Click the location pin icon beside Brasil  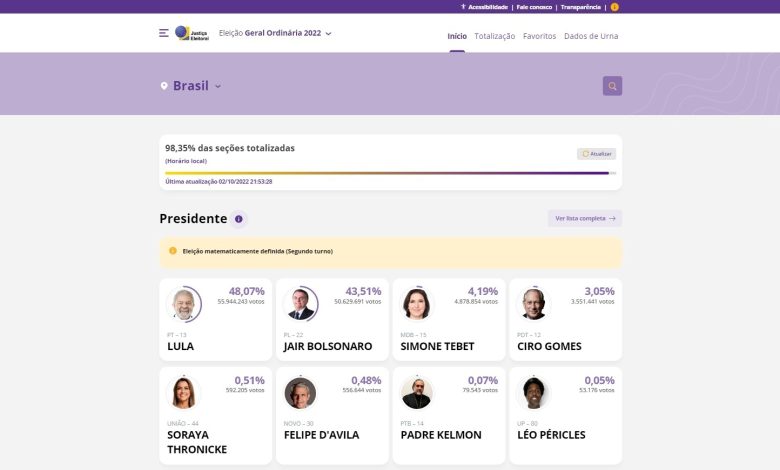[164, 86]
